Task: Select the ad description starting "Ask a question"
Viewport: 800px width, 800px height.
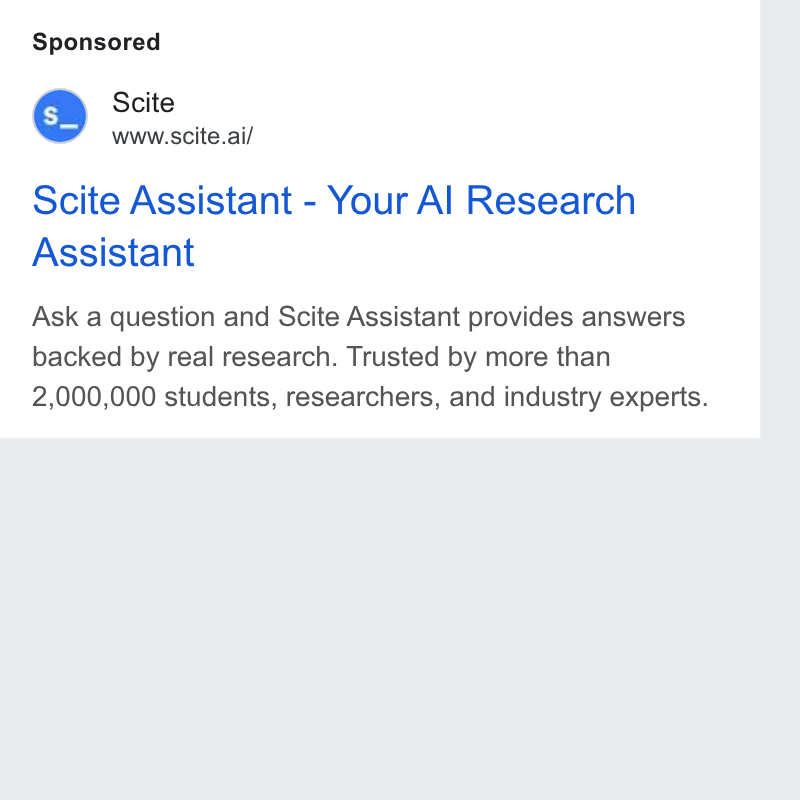Action: (x=370, y=357)
